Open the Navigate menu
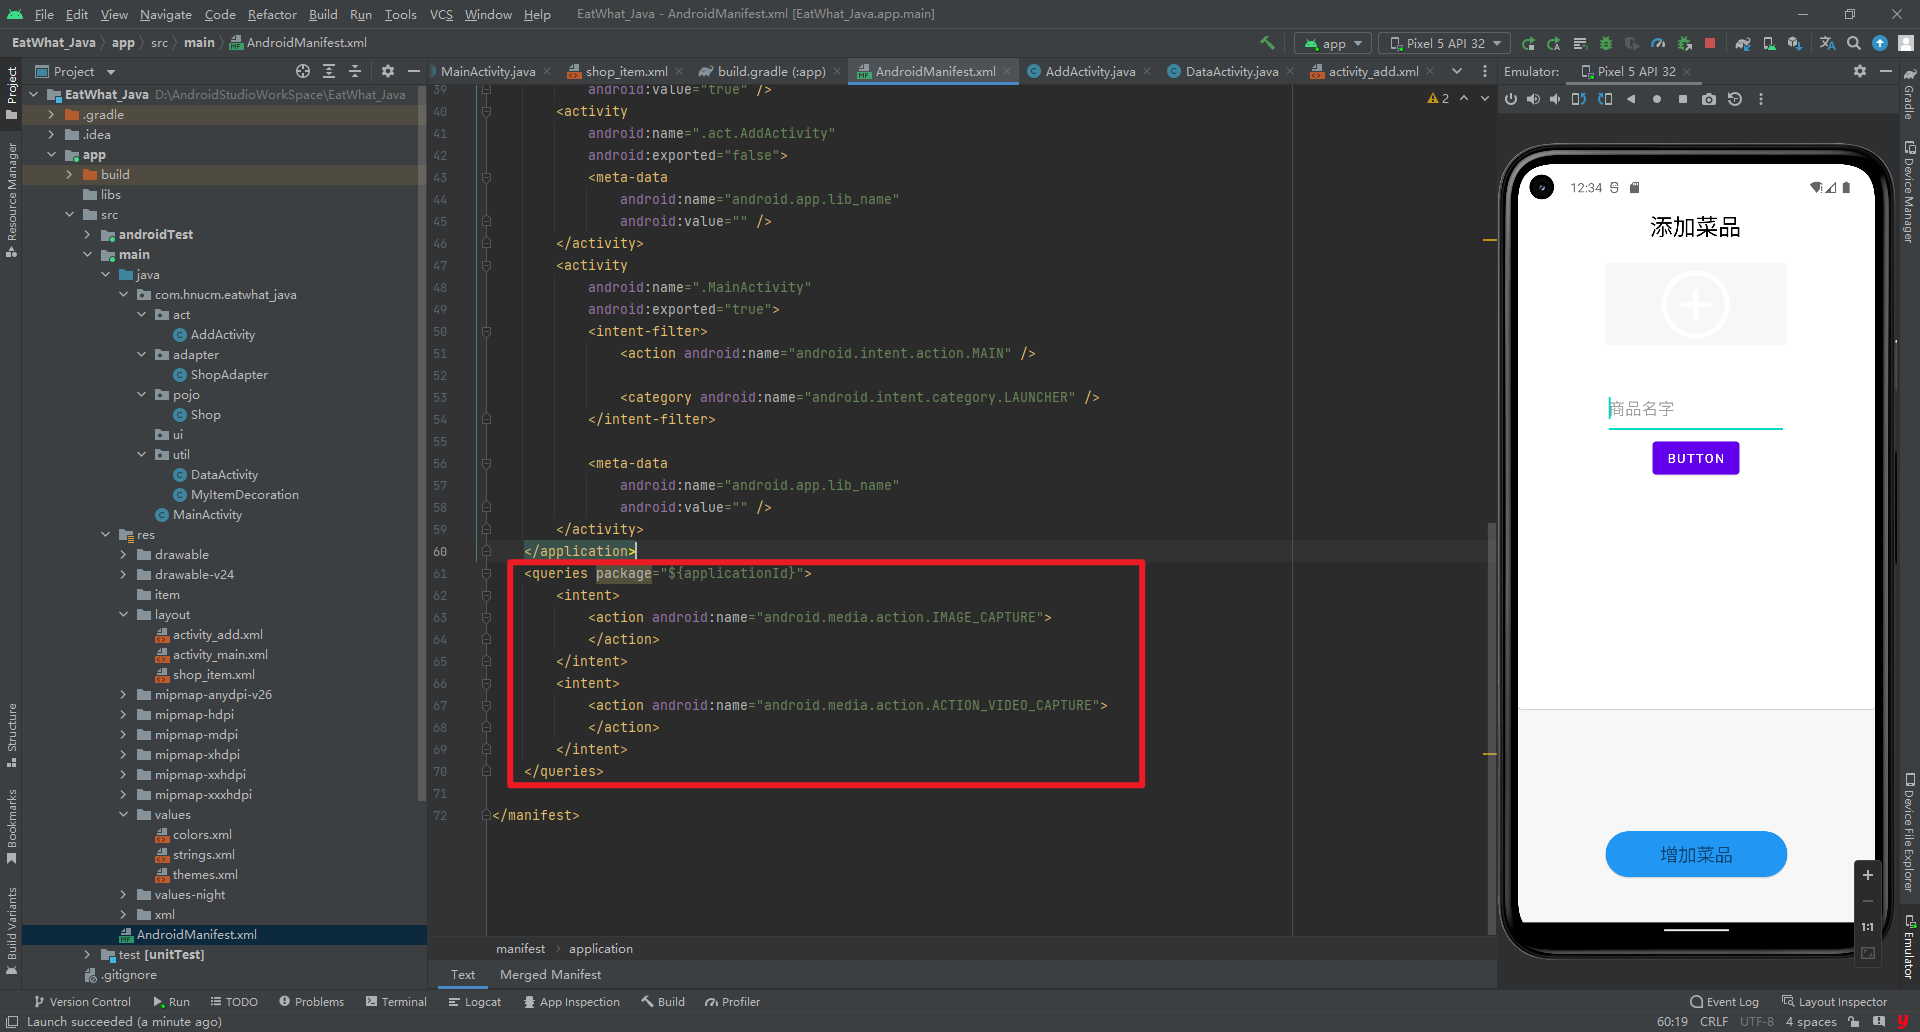Screen dimensions: 1920x1032 [x=165, y=14]
